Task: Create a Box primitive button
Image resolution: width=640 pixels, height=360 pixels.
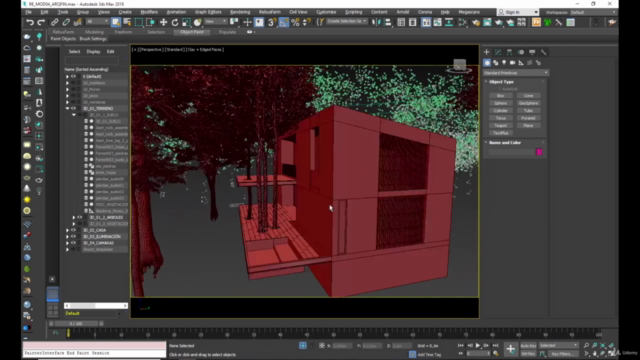Action: 500,96
